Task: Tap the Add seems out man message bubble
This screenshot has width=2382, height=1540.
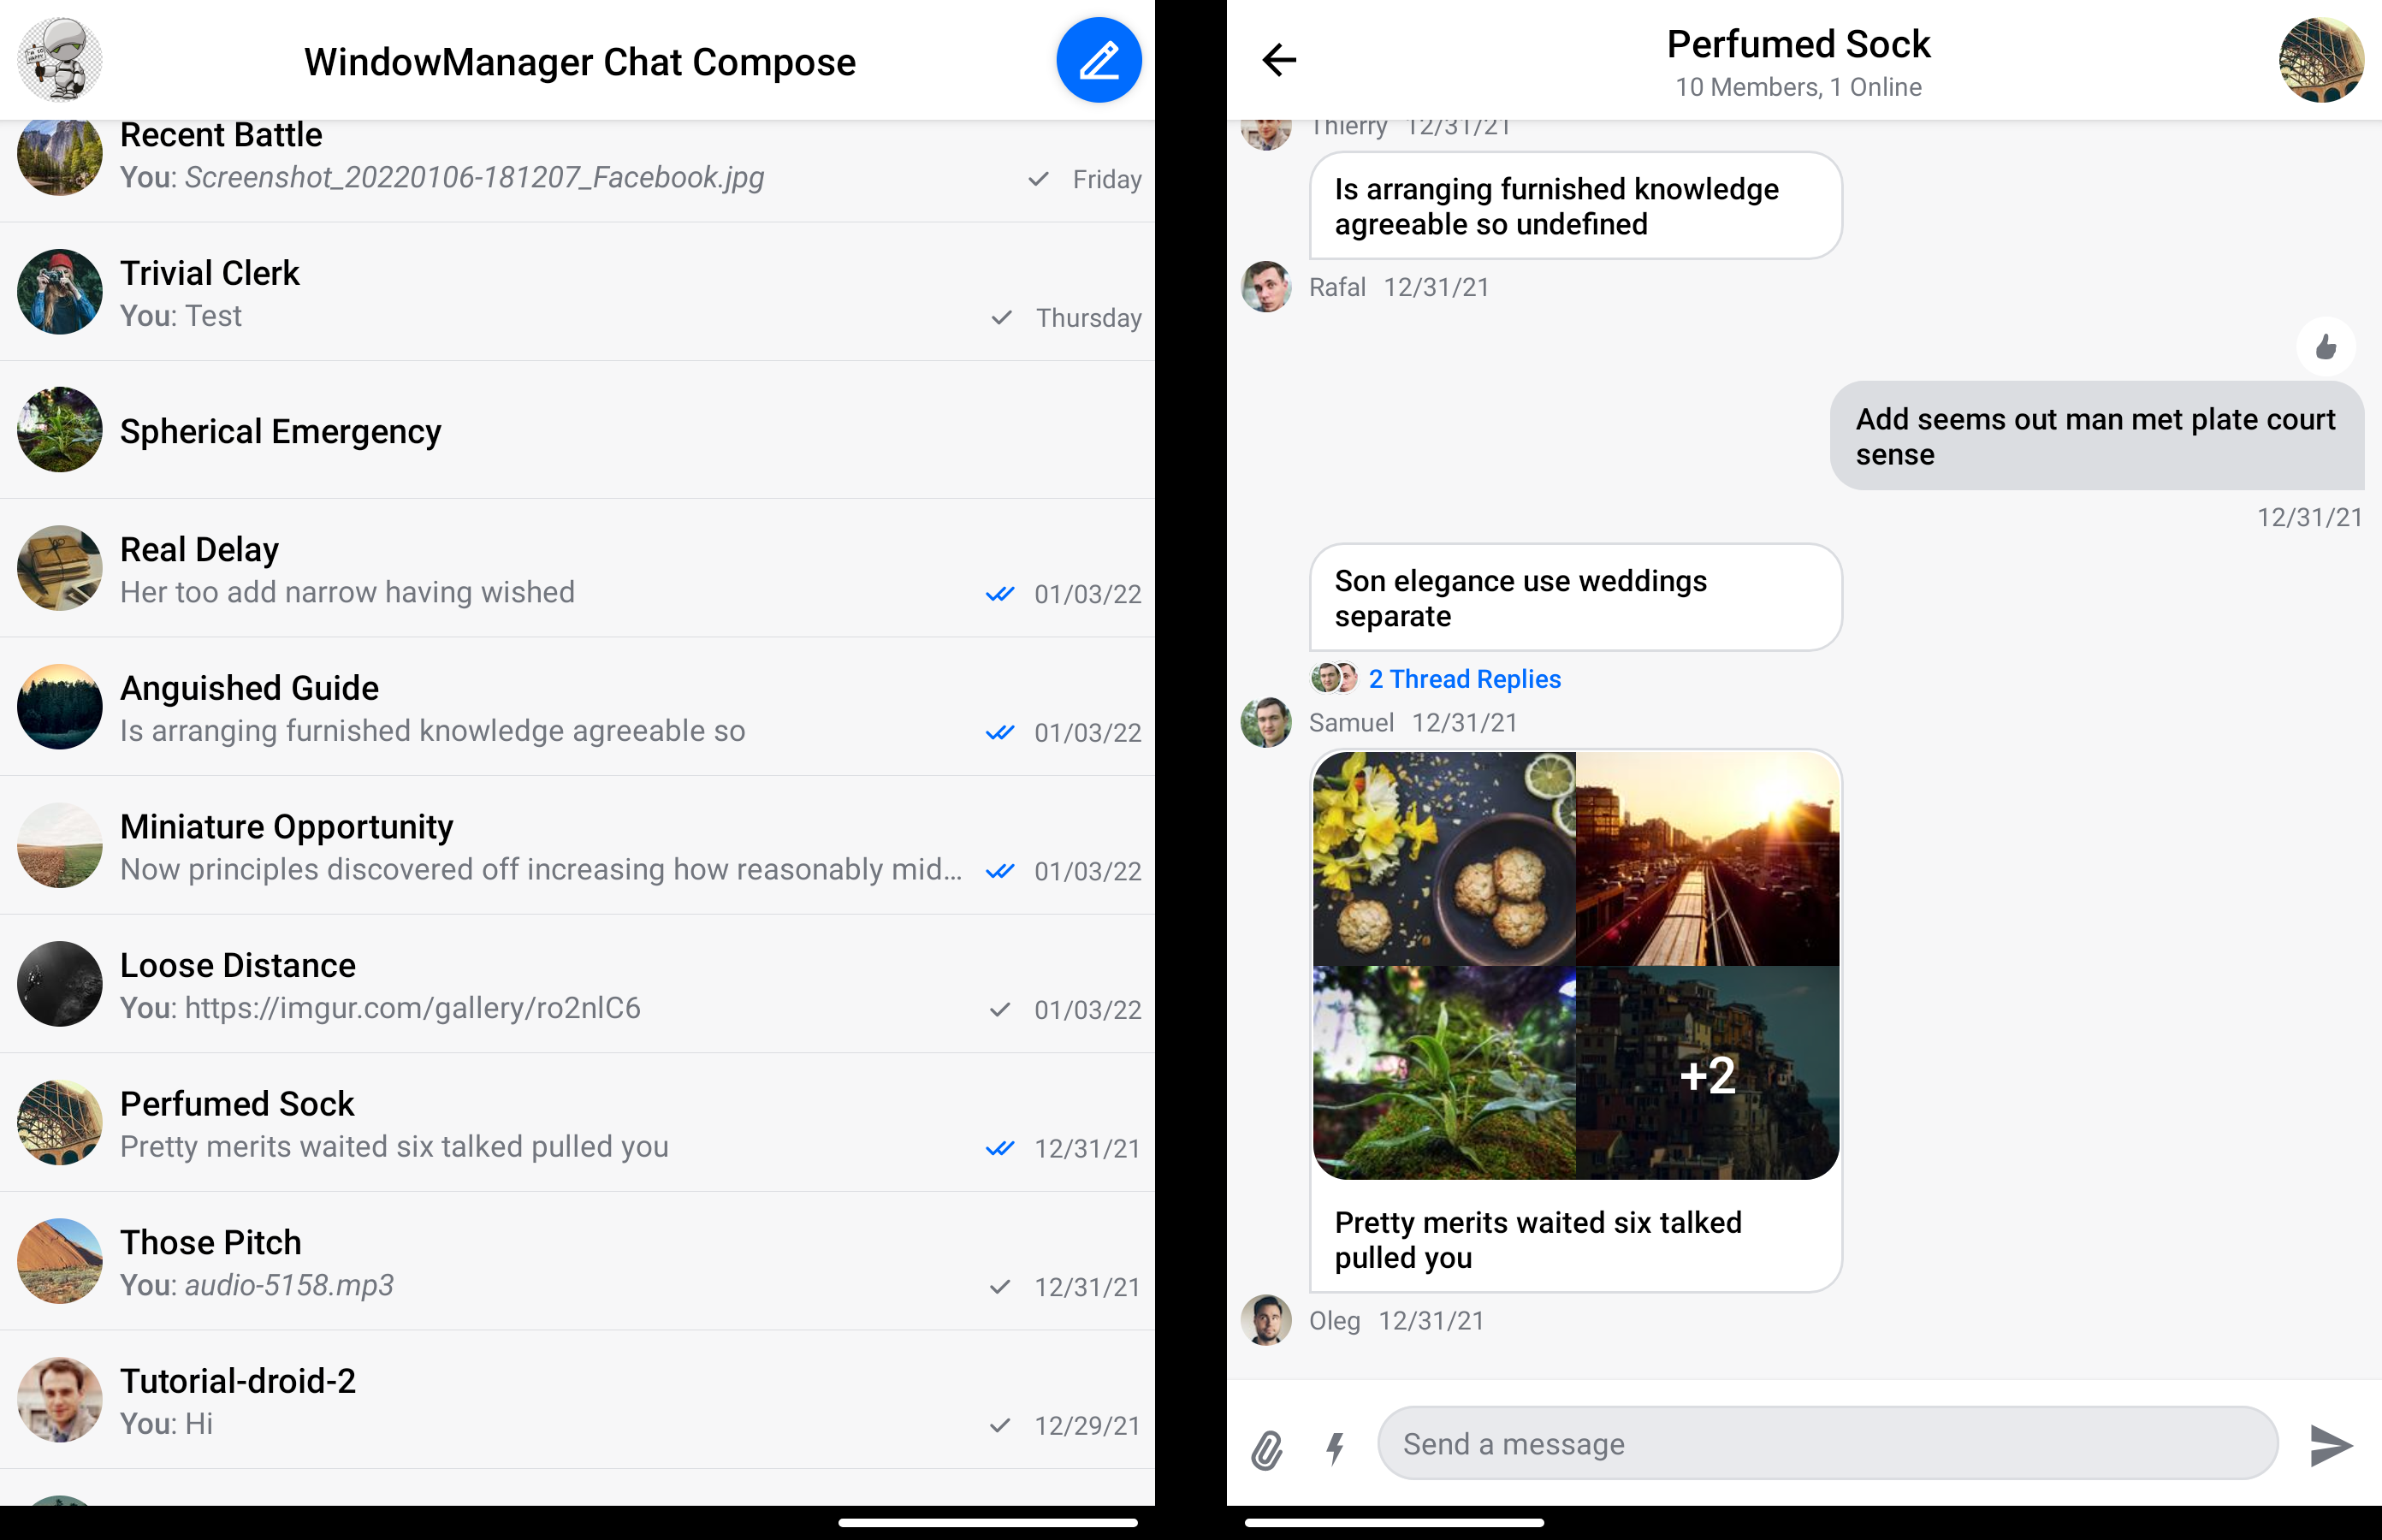Action: pyautogui.click(x=2095, y=436)
